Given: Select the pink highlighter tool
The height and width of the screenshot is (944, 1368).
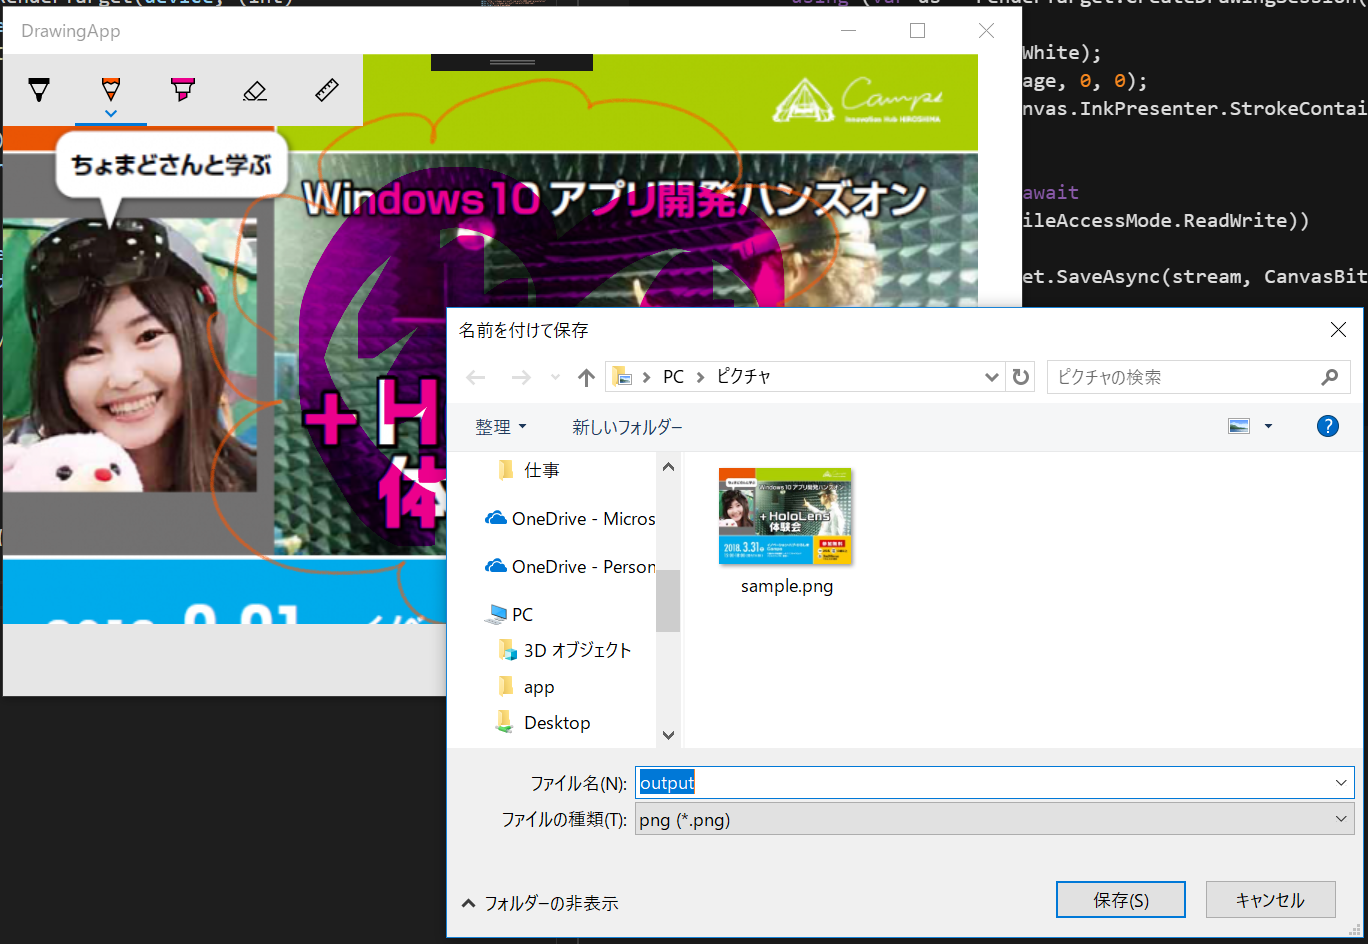Looking at the screenshot, I should click(x=183, y=91).
